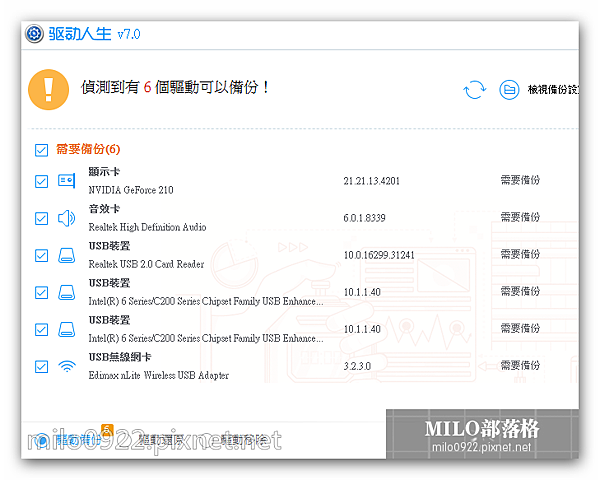Click the 驱动人生 gear logo icon
The height and width of the screenshot is (480, 600).
click(x=34, y=34)
